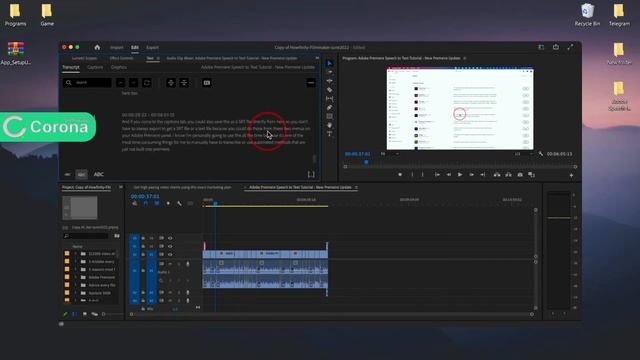640x360 pixels.
Task: Toggle nest sequence insert mode
Action: (135, 203)
